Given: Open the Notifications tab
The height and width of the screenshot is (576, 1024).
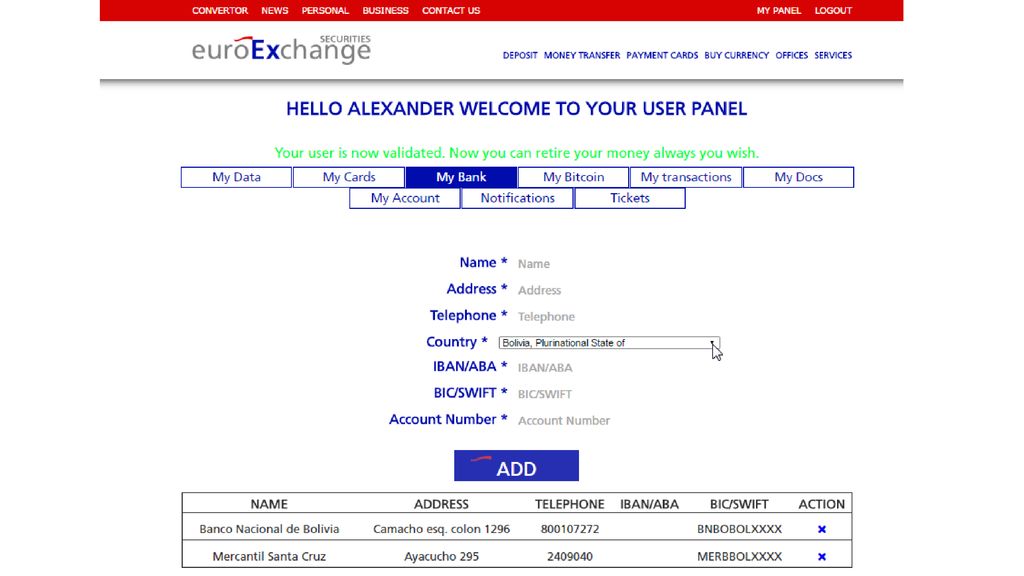Looking at the screenshot, I should tap(517, 198).
